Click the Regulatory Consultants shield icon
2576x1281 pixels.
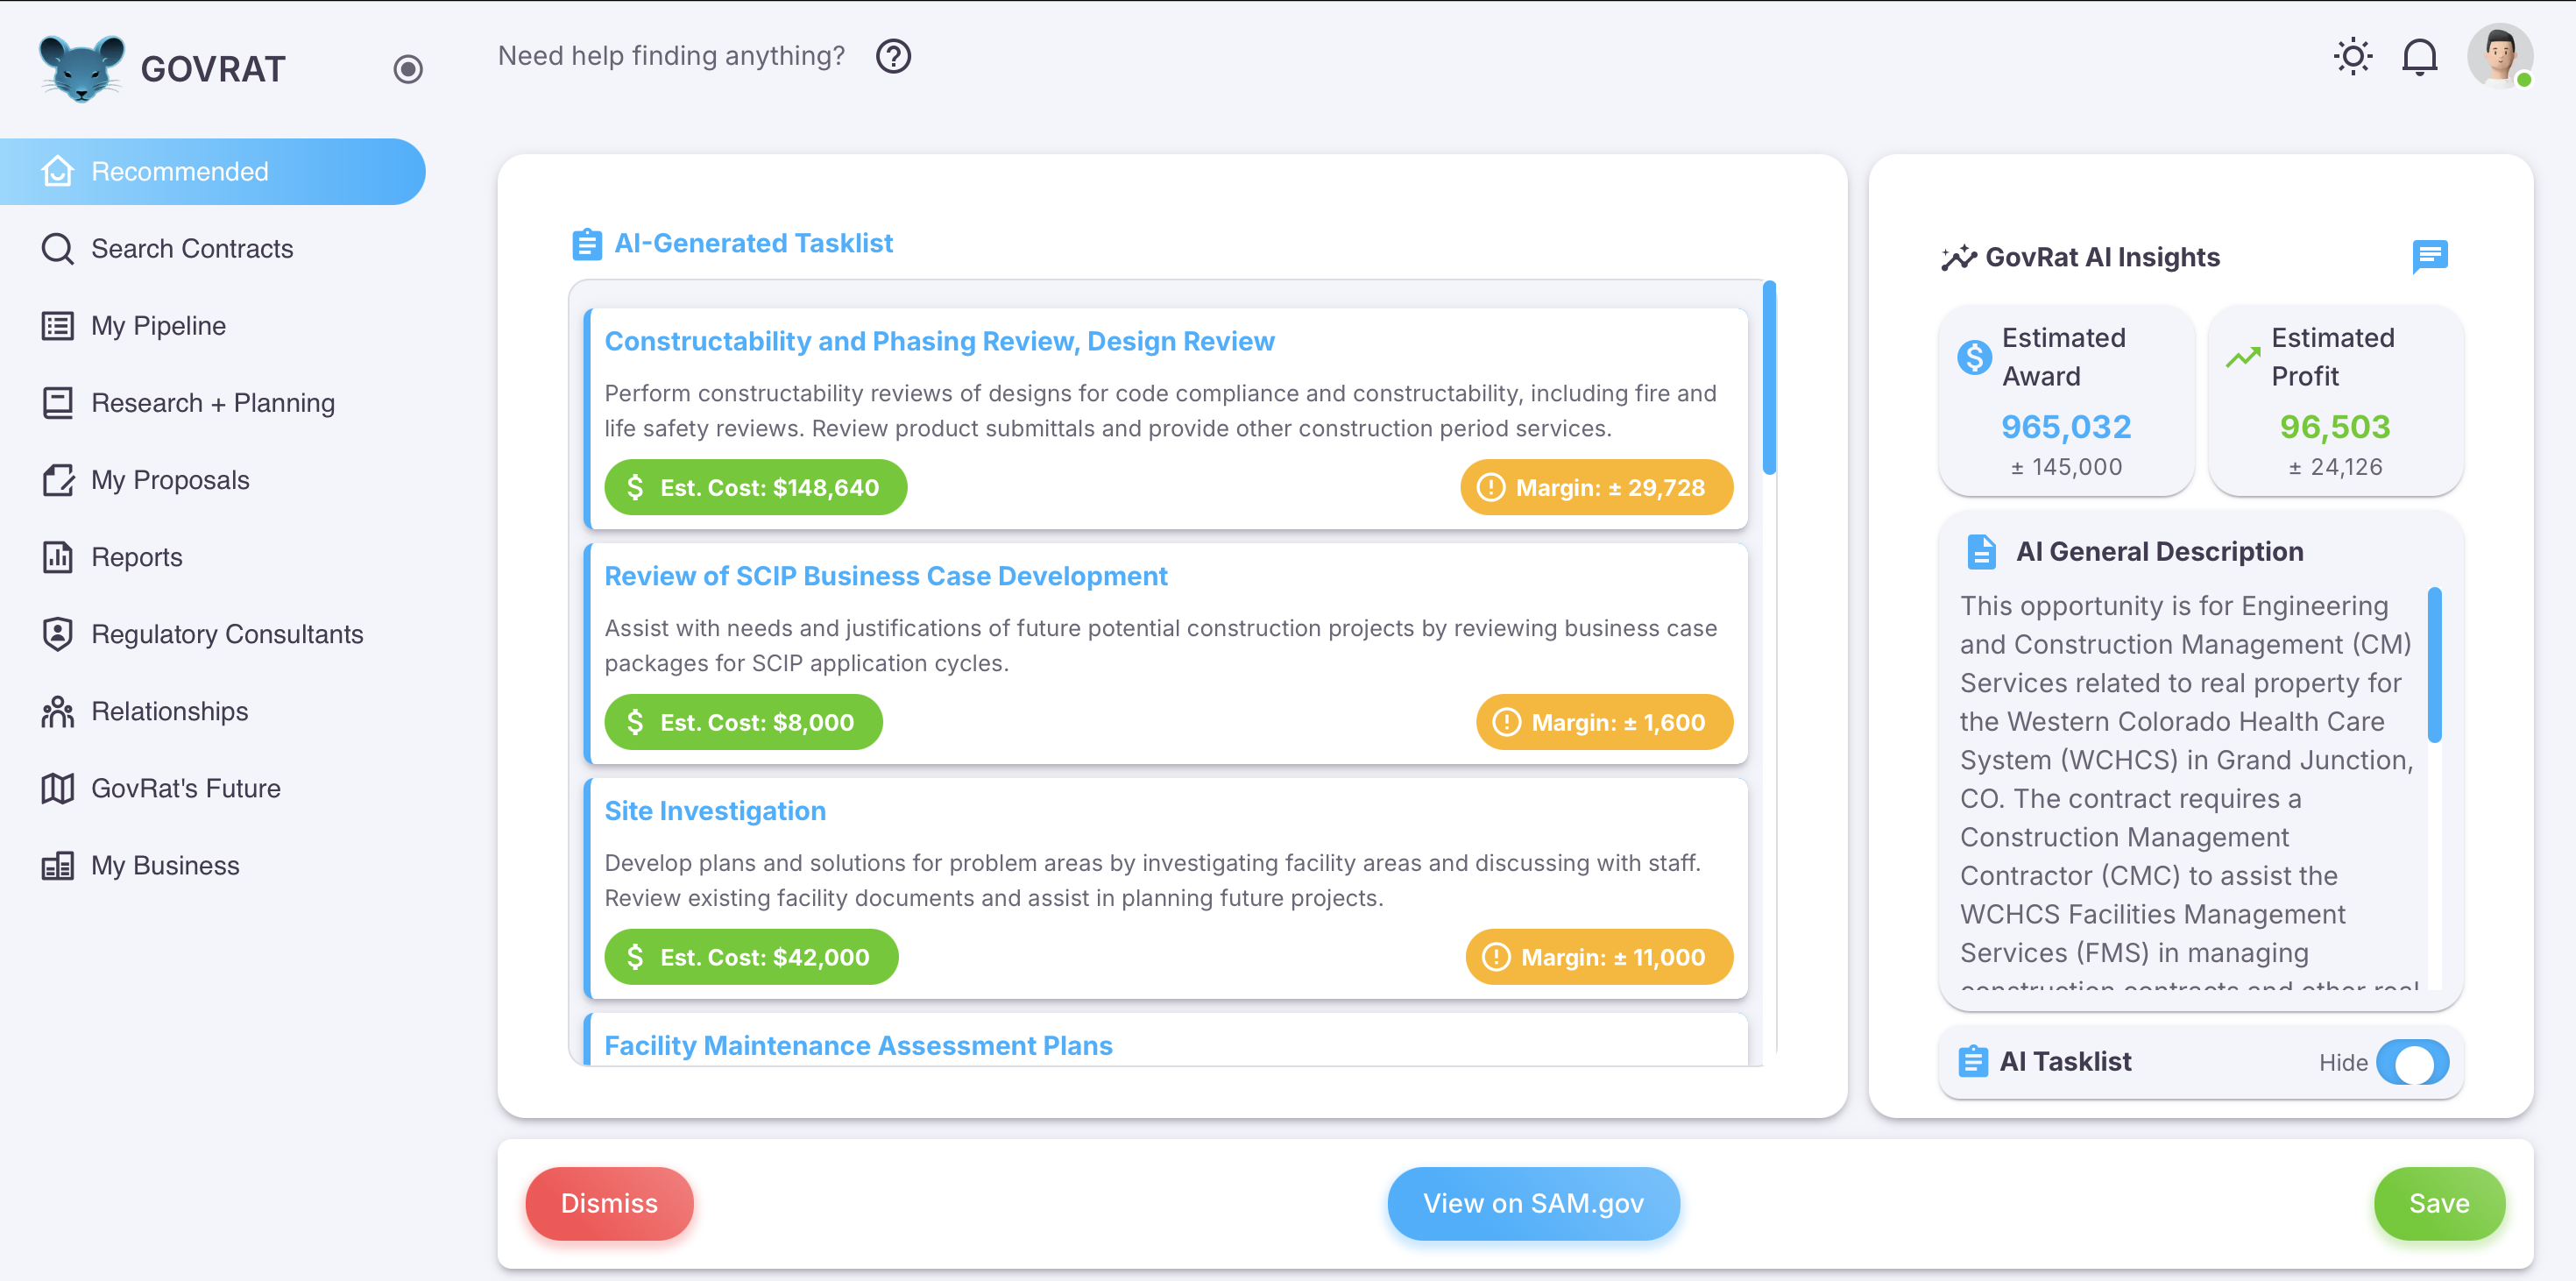(57, 633)
